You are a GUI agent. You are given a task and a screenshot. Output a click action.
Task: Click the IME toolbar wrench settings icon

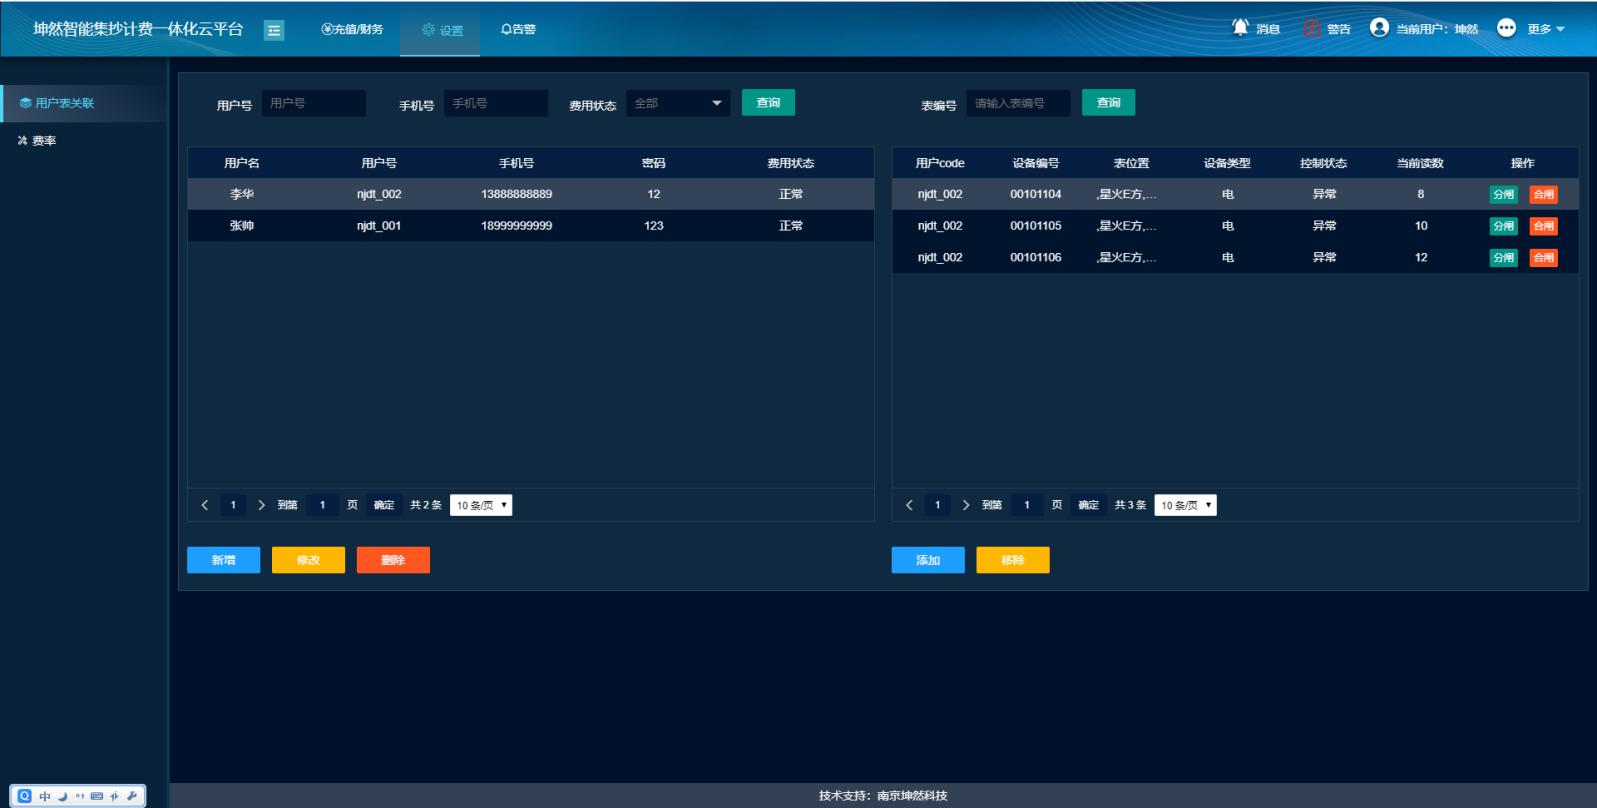tap(132, 796)
